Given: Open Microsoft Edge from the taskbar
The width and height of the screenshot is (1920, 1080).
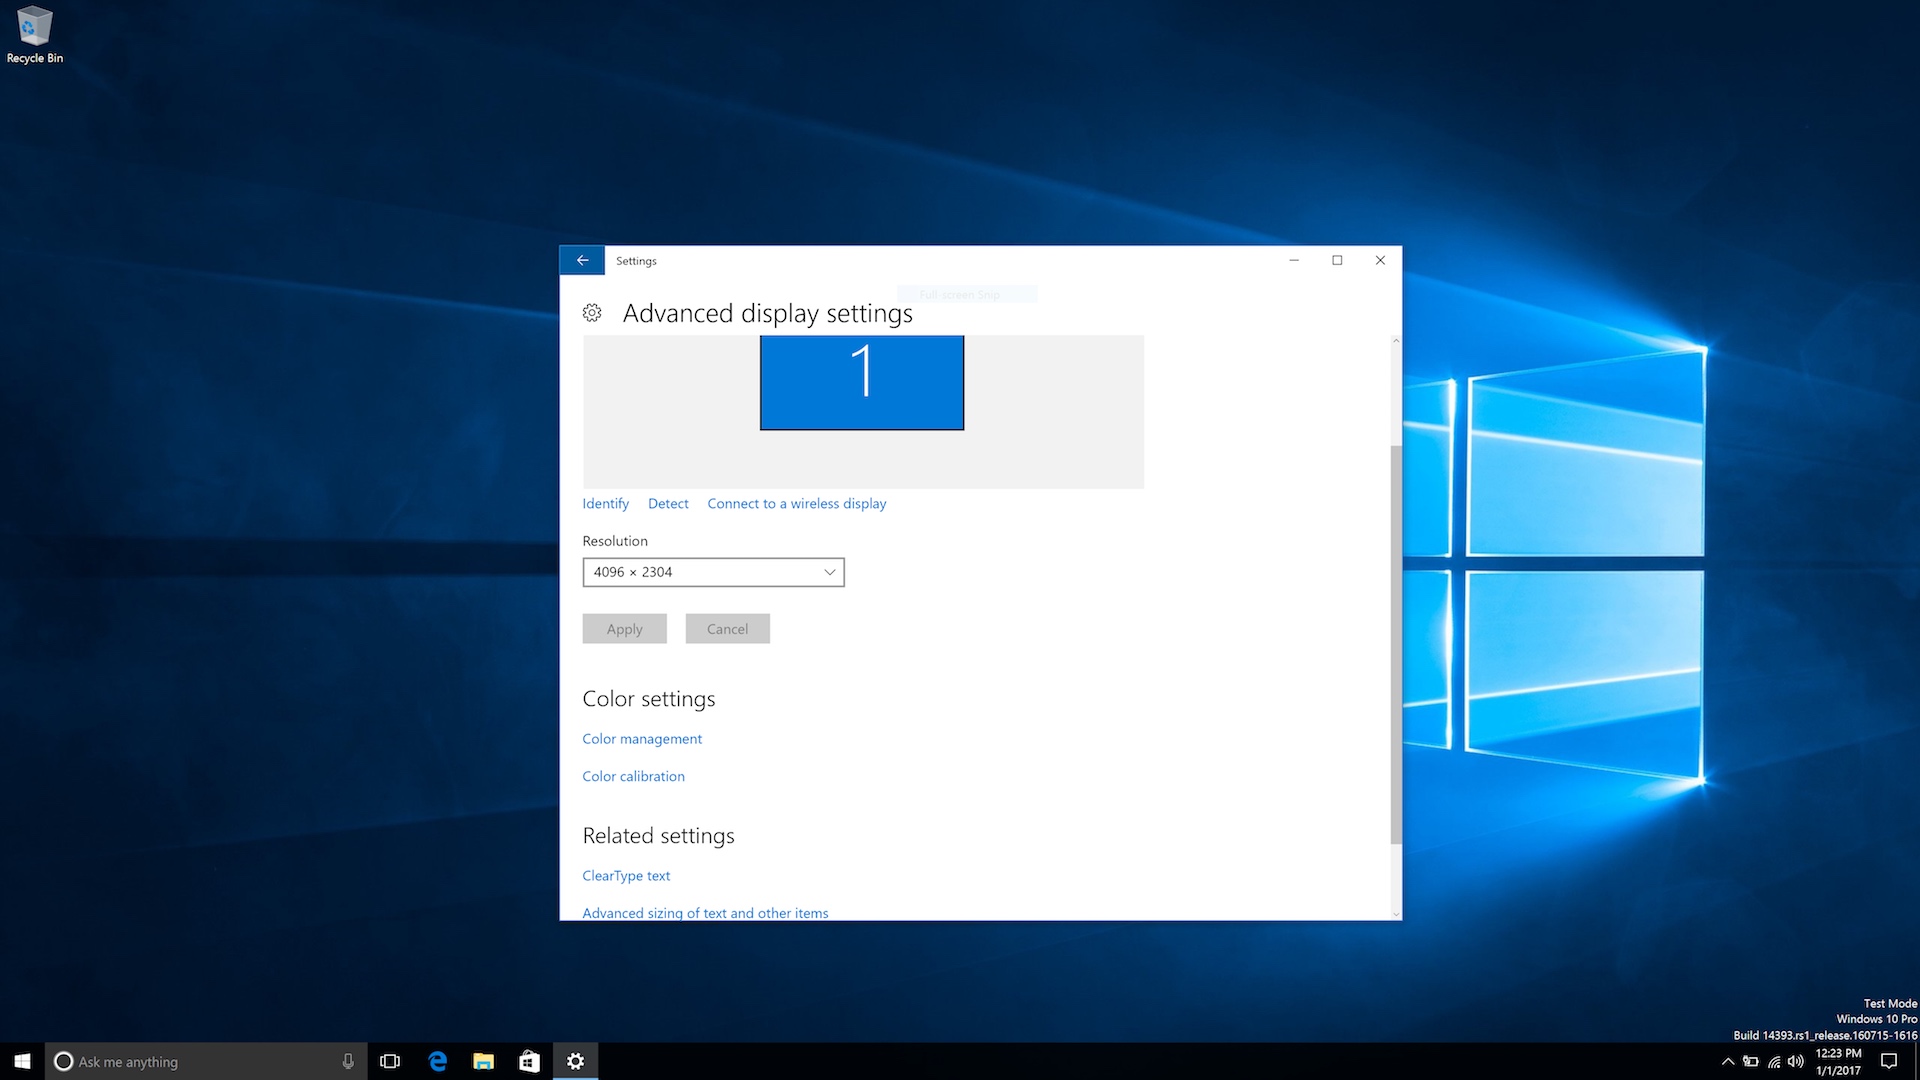Looking at the screenshot, I should point(437,1061).
